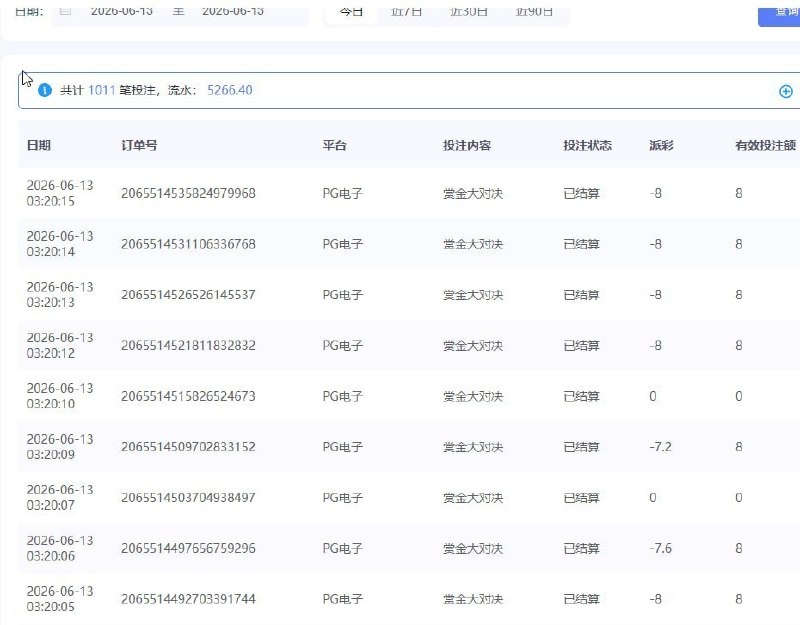Screen dimensions: 800x625
Task: Click the date cell 03:20:07
Action: click(x=60, y=497)
